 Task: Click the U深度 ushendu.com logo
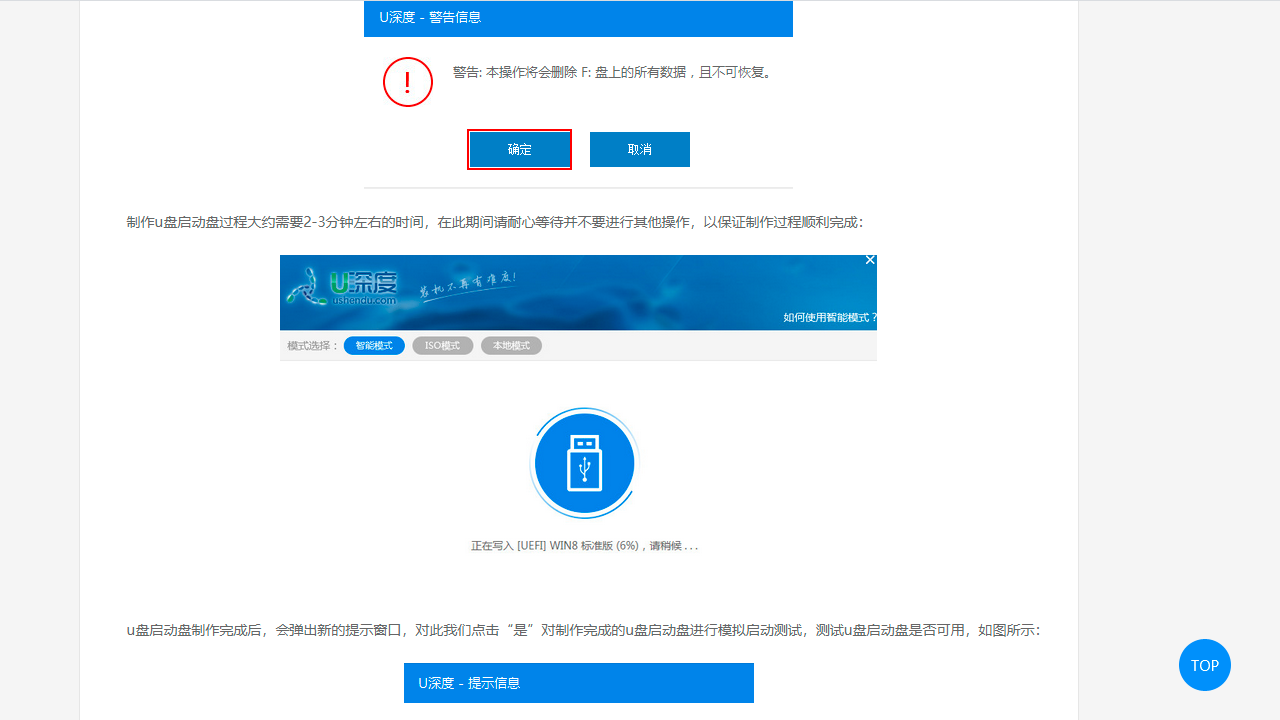click(x=344, y=285)
